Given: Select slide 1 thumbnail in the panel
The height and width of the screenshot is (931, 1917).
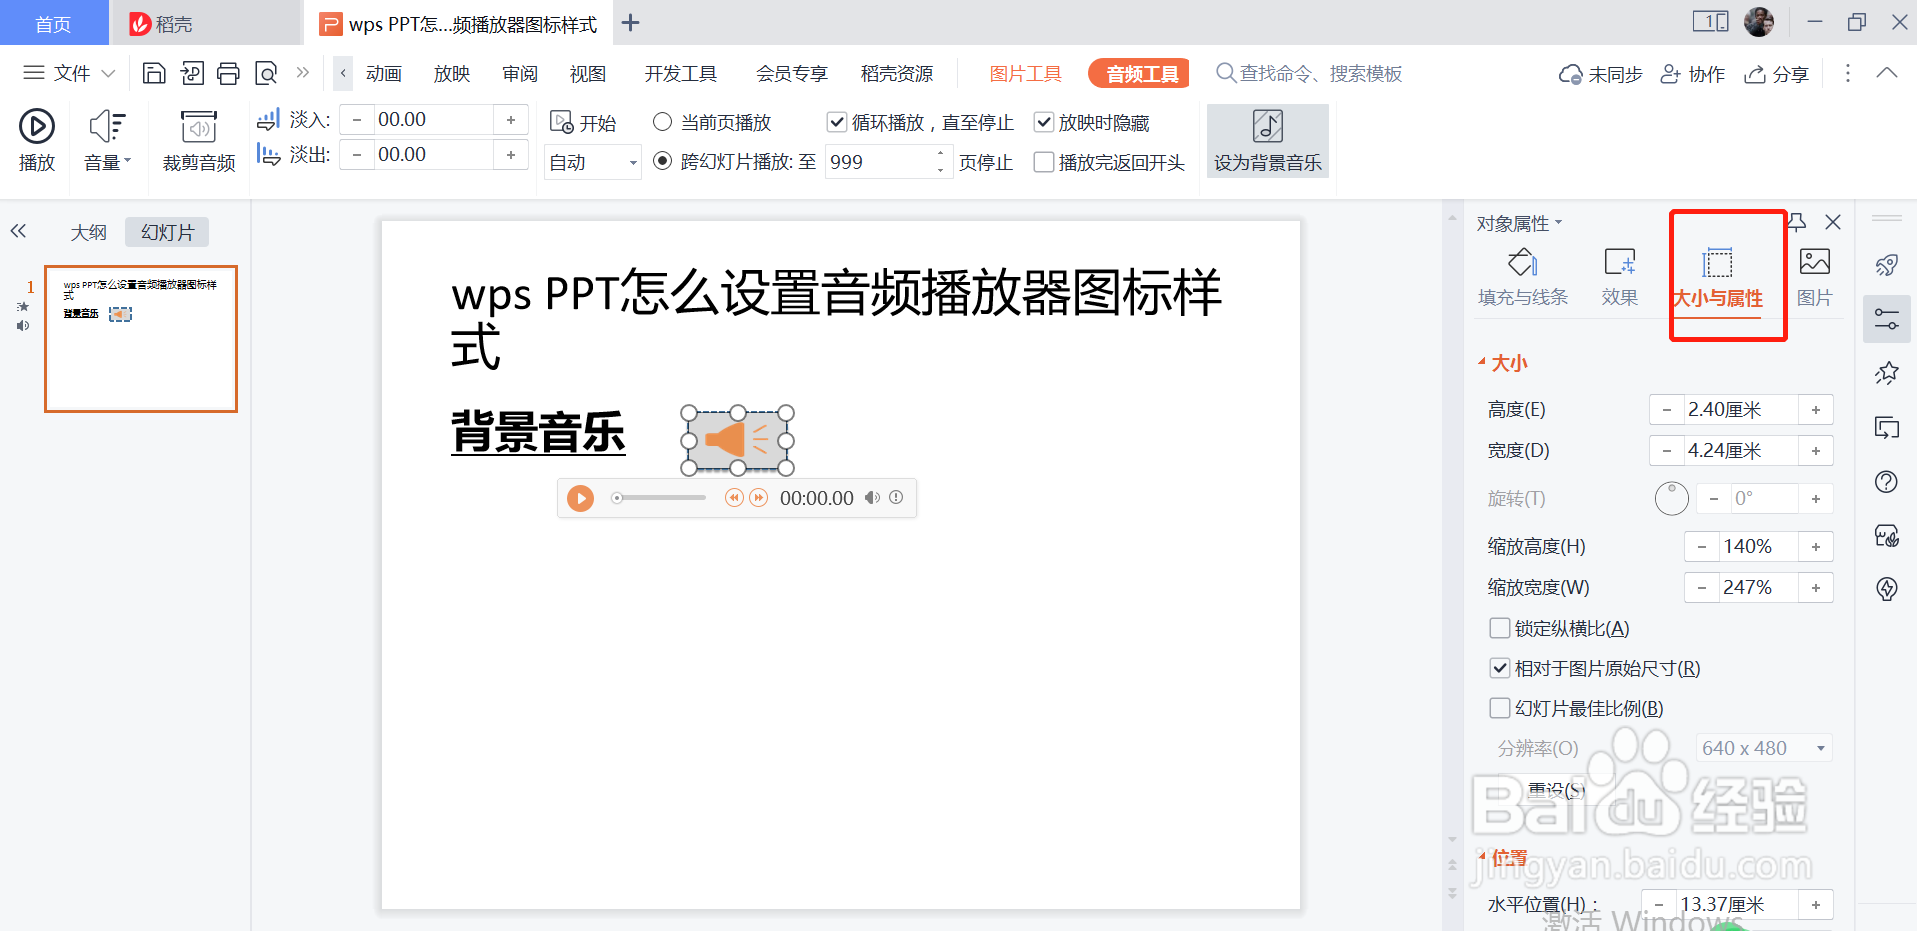Looking at the screenshot, I should (141, 339).
